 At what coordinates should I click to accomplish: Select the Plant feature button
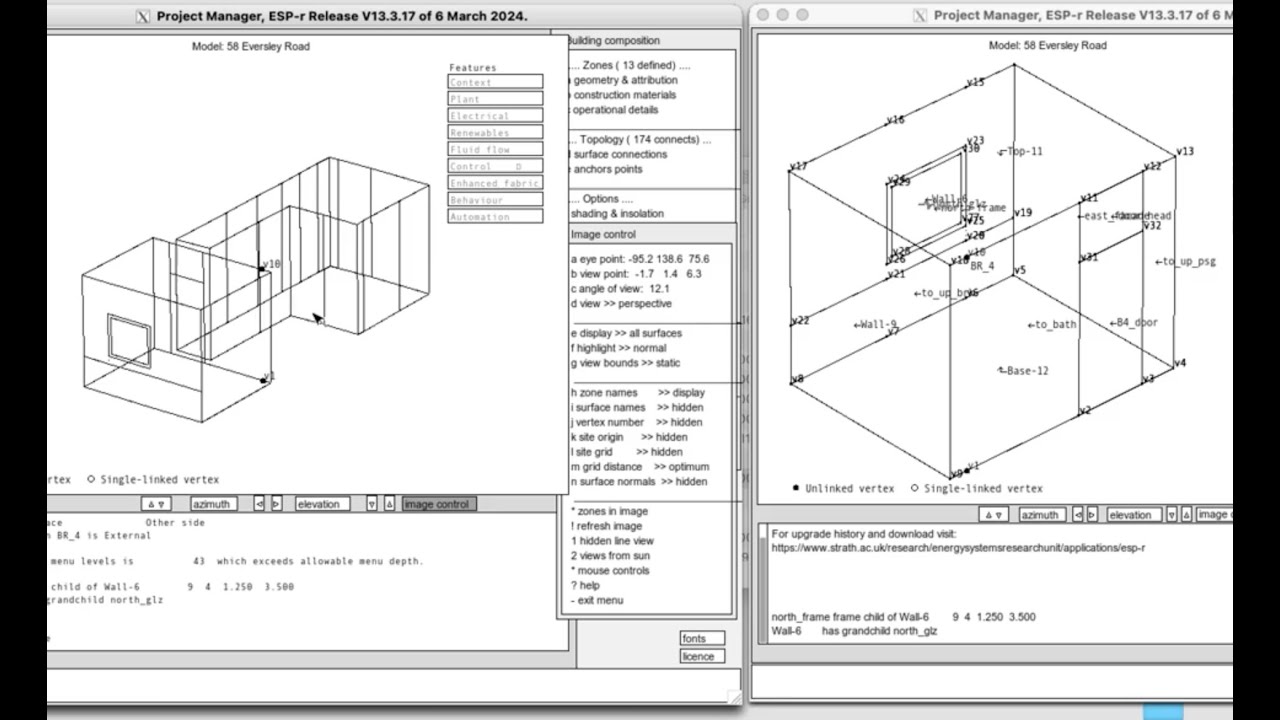point(495,99)
